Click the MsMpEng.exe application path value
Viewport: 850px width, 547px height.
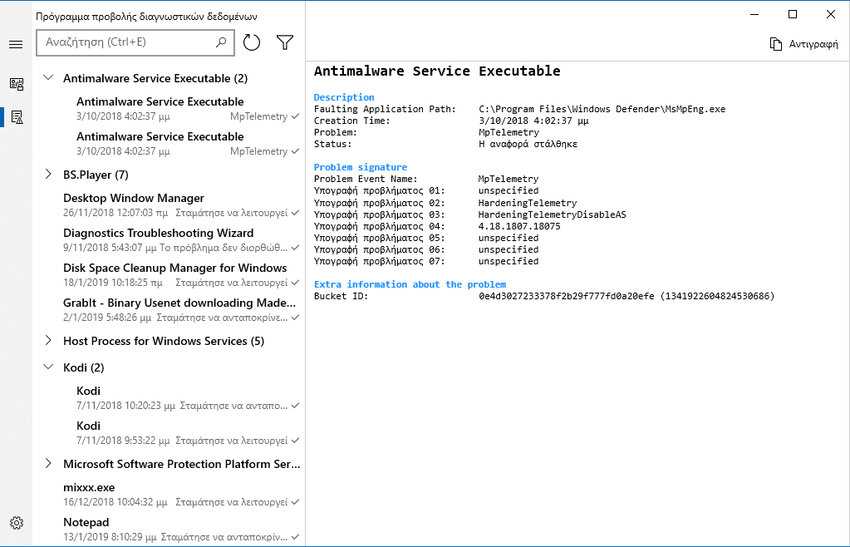click(x=602, y=109)
